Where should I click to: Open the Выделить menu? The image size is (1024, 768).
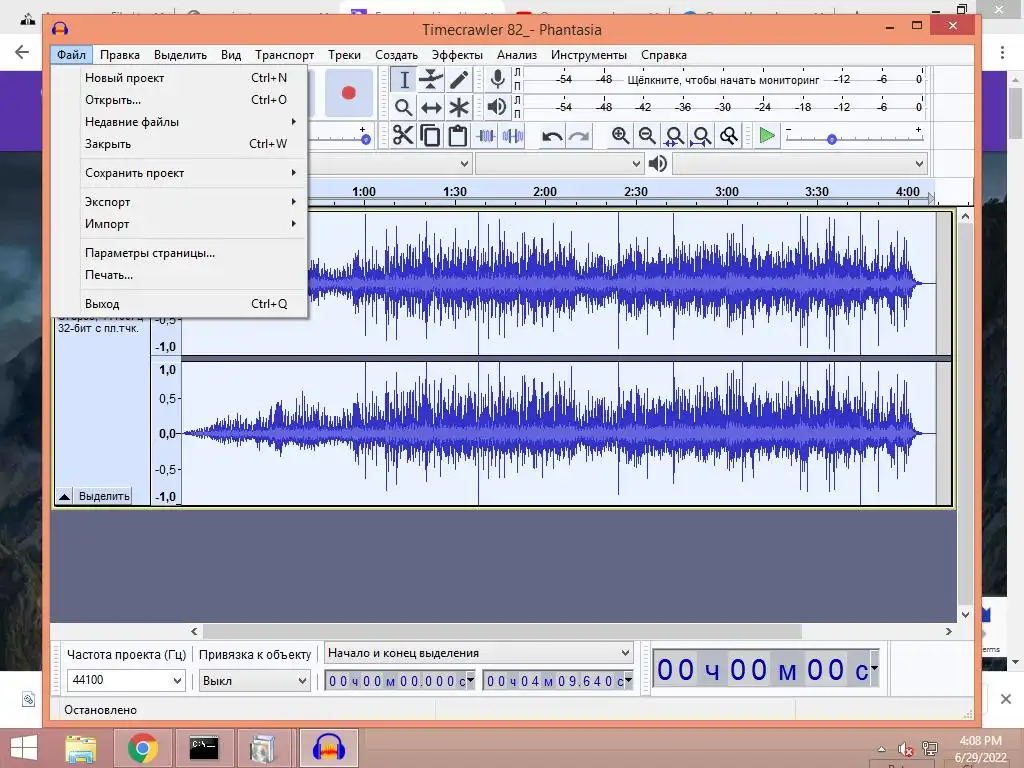click(x=180, y=55)
